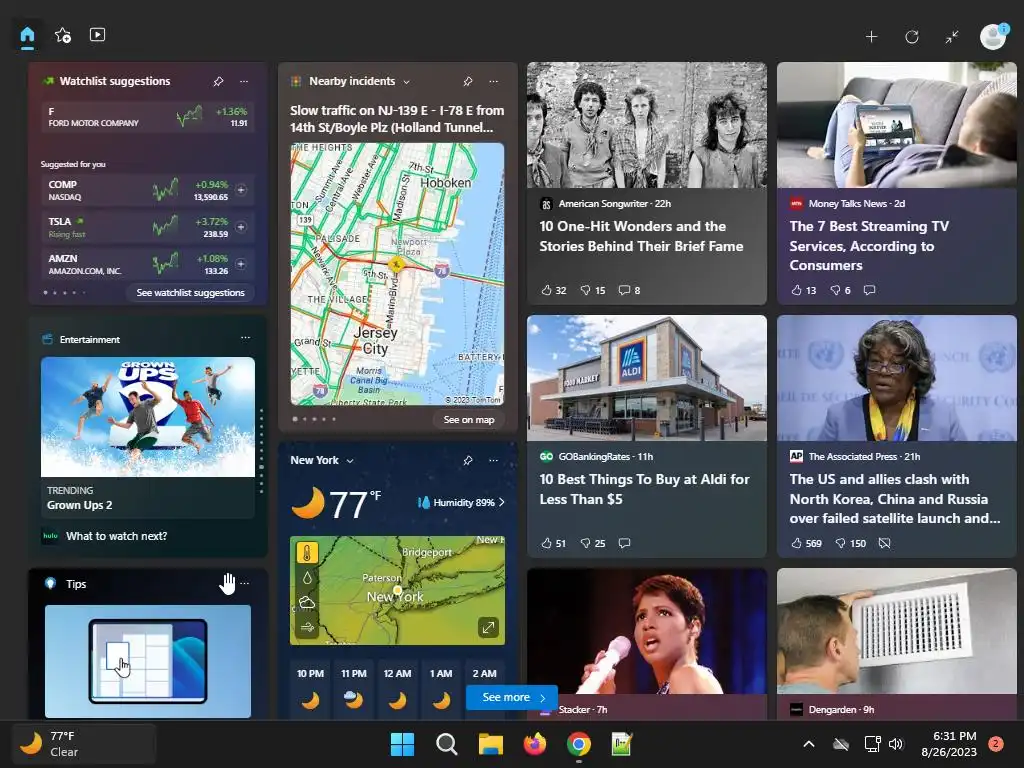1024x768 pixels.
Task: Dislike the One-Hit Wonders article
Action: point(593,290)
